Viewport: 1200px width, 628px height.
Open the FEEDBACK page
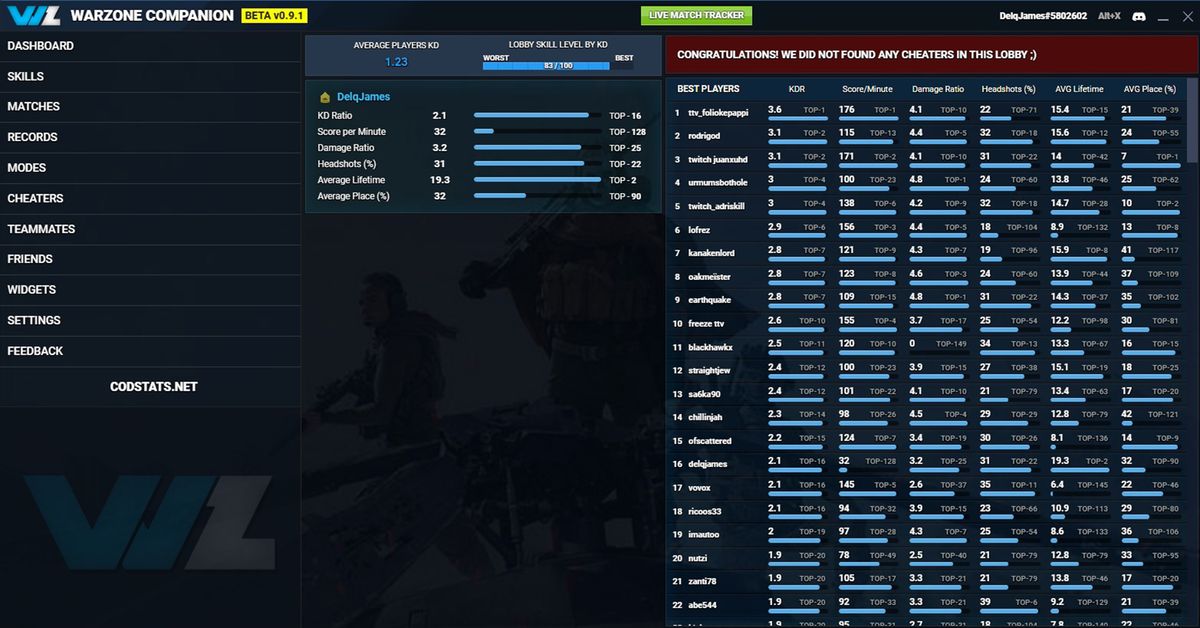[35, 350]
